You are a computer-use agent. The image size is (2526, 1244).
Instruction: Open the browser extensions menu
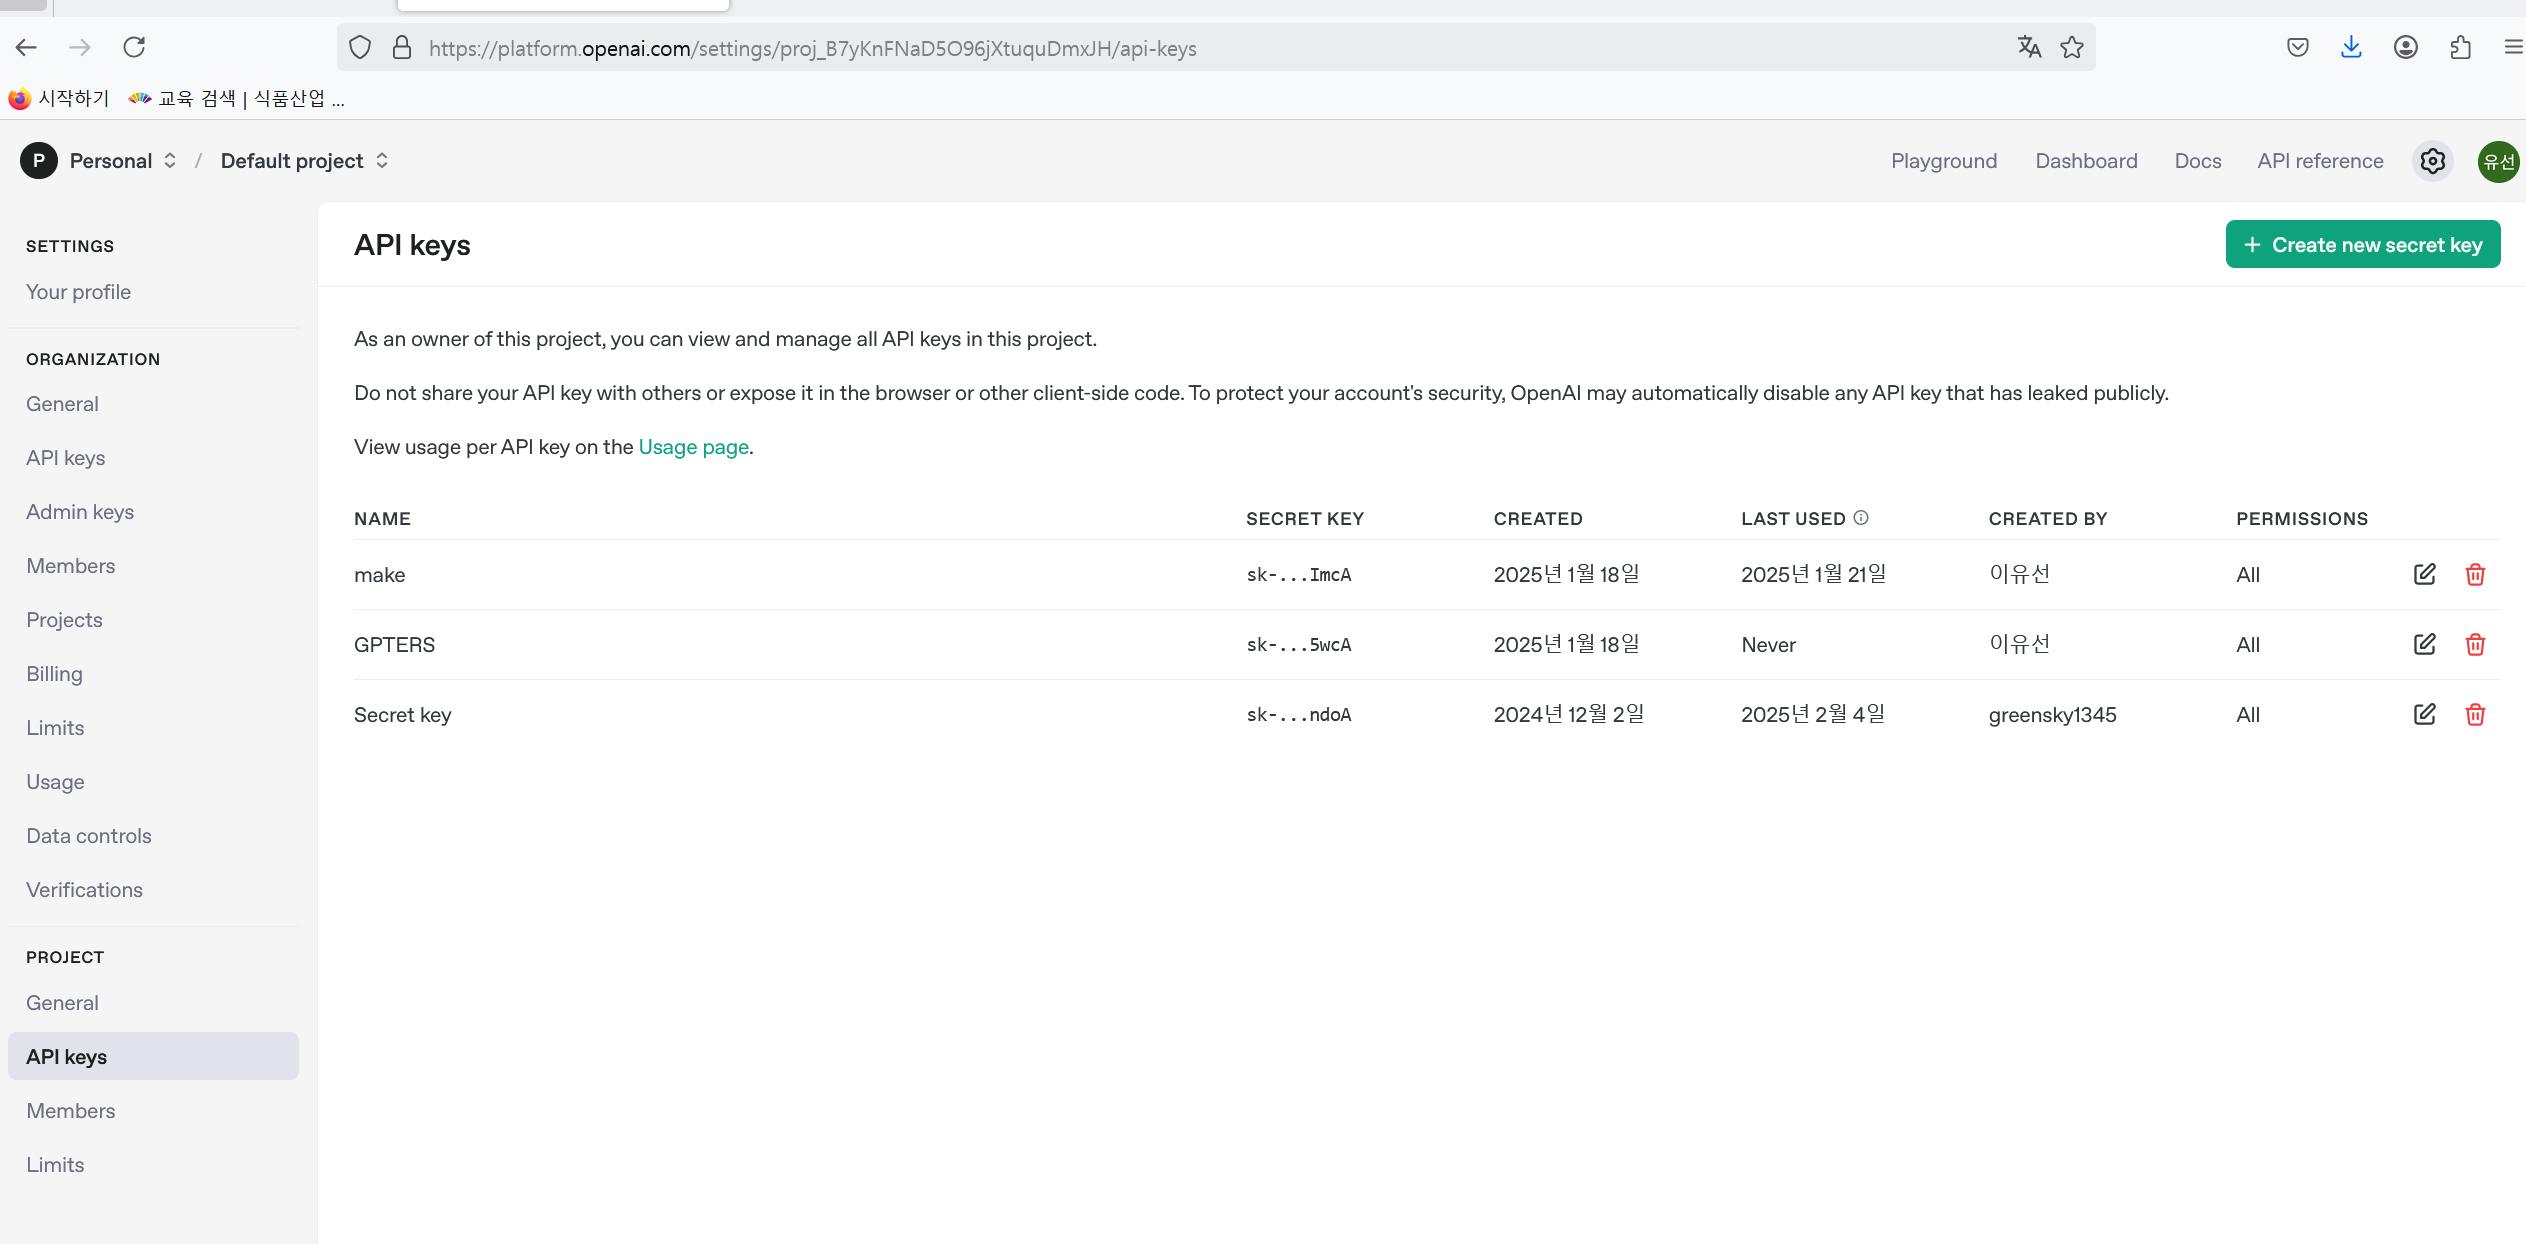point(2460,47)
